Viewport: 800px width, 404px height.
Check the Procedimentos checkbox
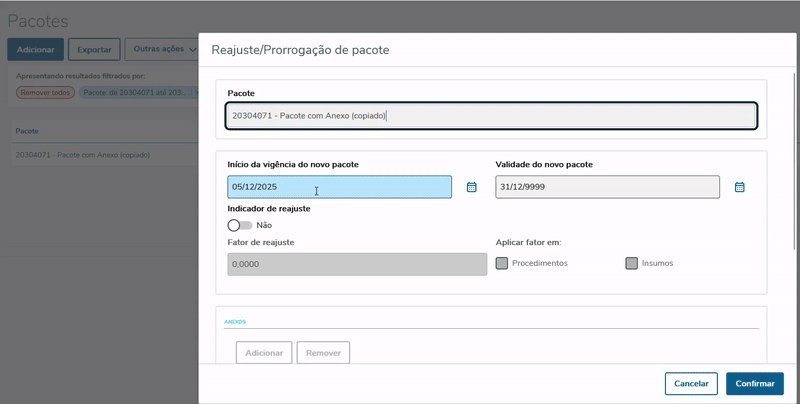pyautogui.click(x=502, y=263)
